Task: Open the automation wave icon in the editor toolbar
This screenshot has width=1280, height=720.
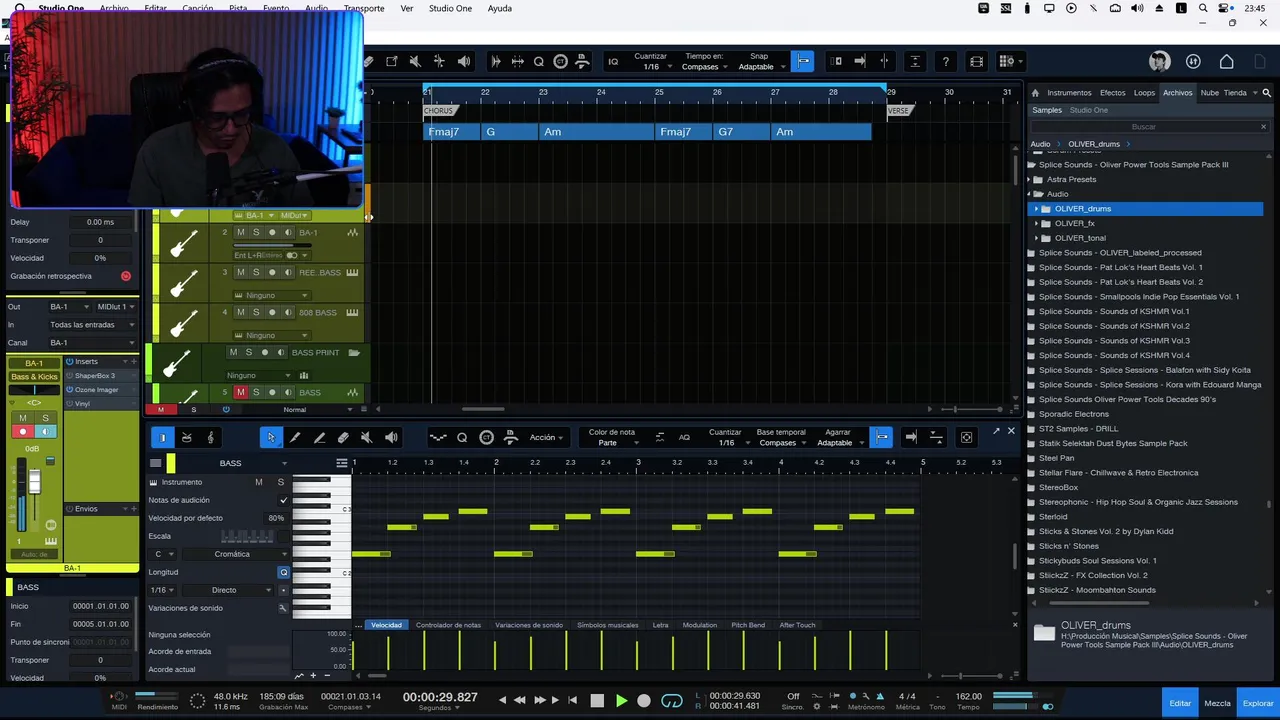Action: (437, 437)
